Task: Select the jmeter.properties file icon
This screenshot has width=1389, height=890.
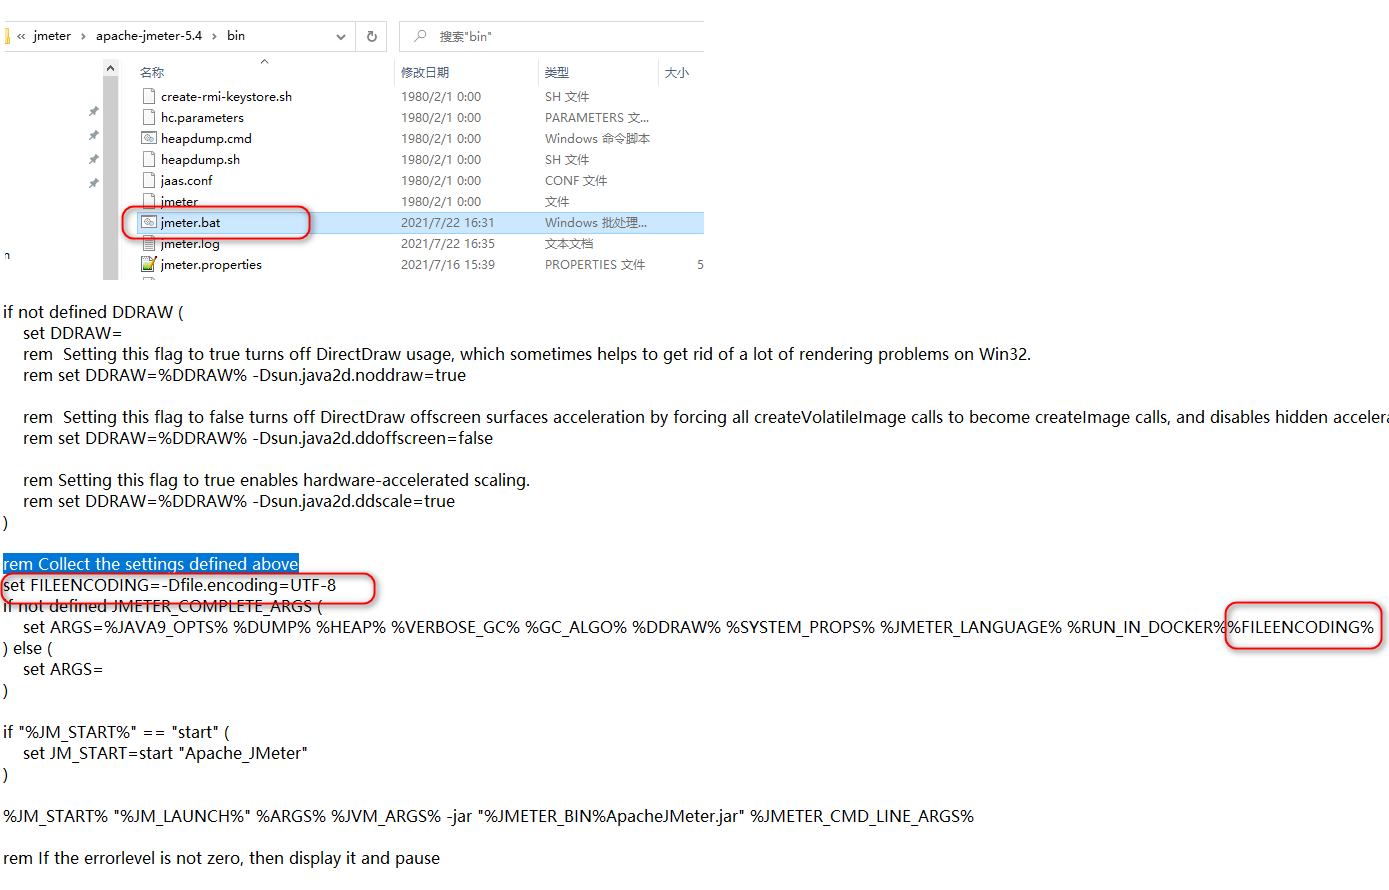Action: 149,264
